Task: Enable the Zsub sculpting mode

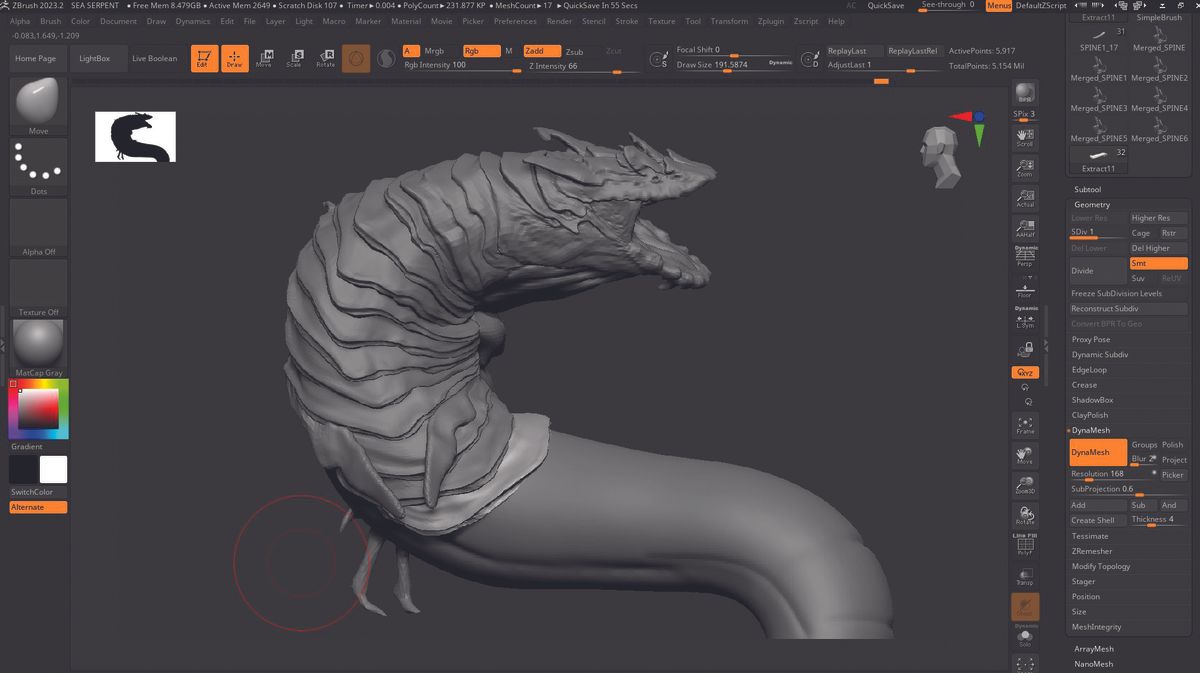Action: (575, 50)
